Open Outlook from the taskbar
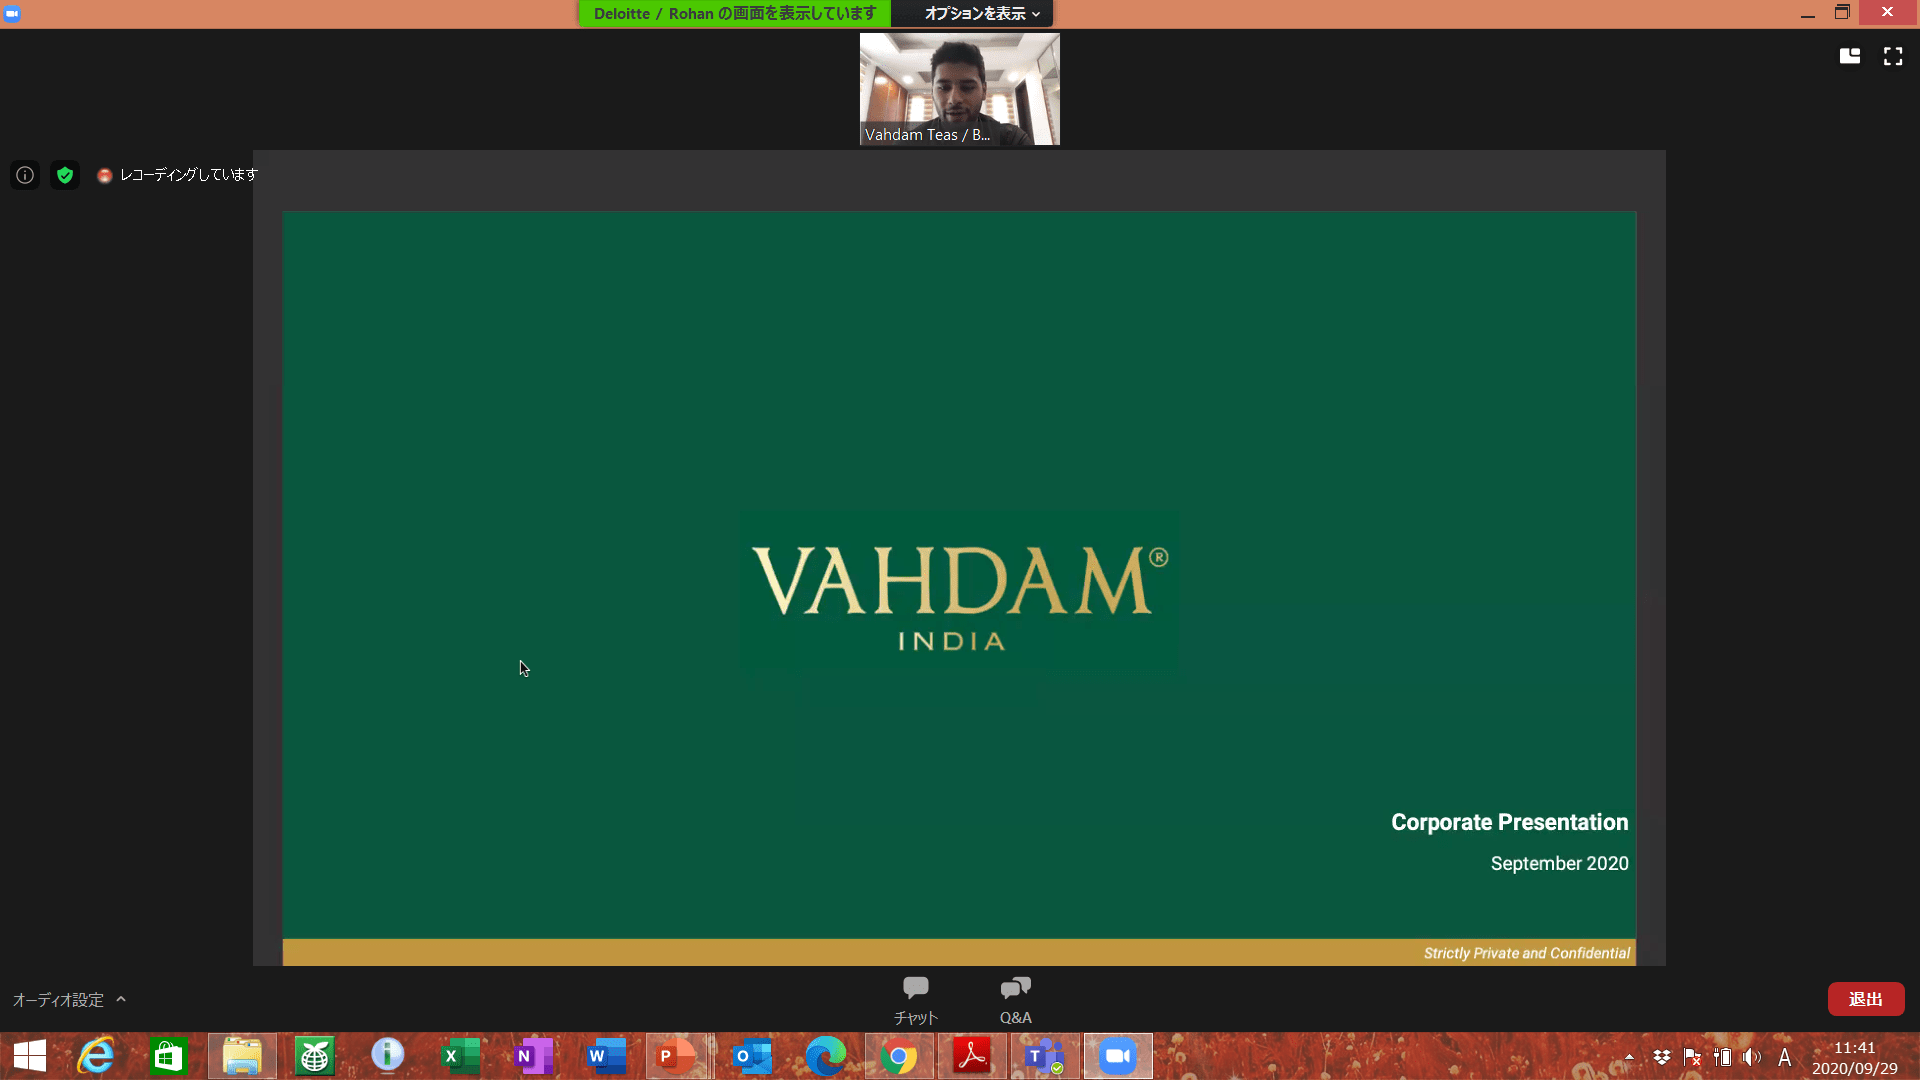This screenshot has height=1080, width=1920. click(x=751, y=1056)
